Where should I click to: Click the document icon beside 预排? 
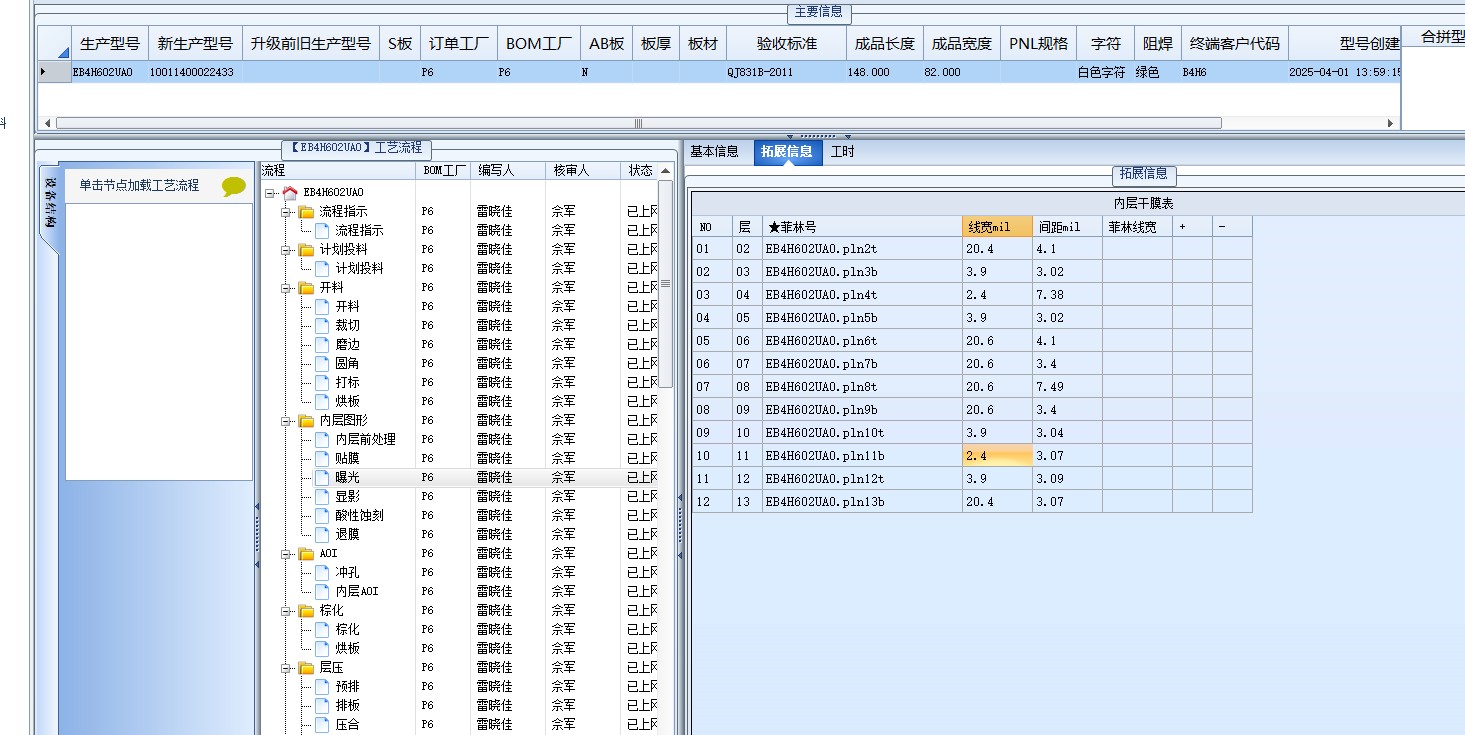coord(322,687)
